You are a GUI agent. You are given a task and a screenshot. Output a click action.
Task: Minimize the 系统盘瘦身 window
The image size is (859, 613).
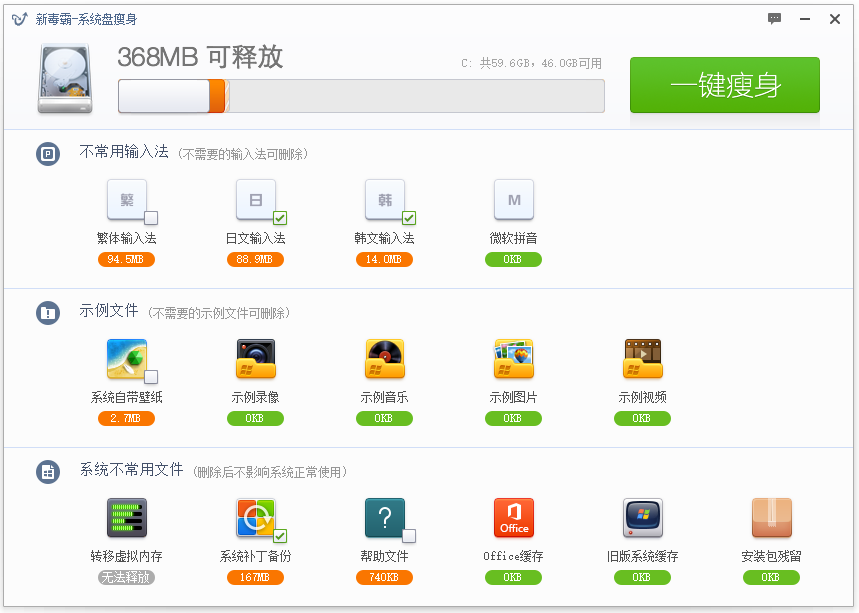(x=805, y=19)
